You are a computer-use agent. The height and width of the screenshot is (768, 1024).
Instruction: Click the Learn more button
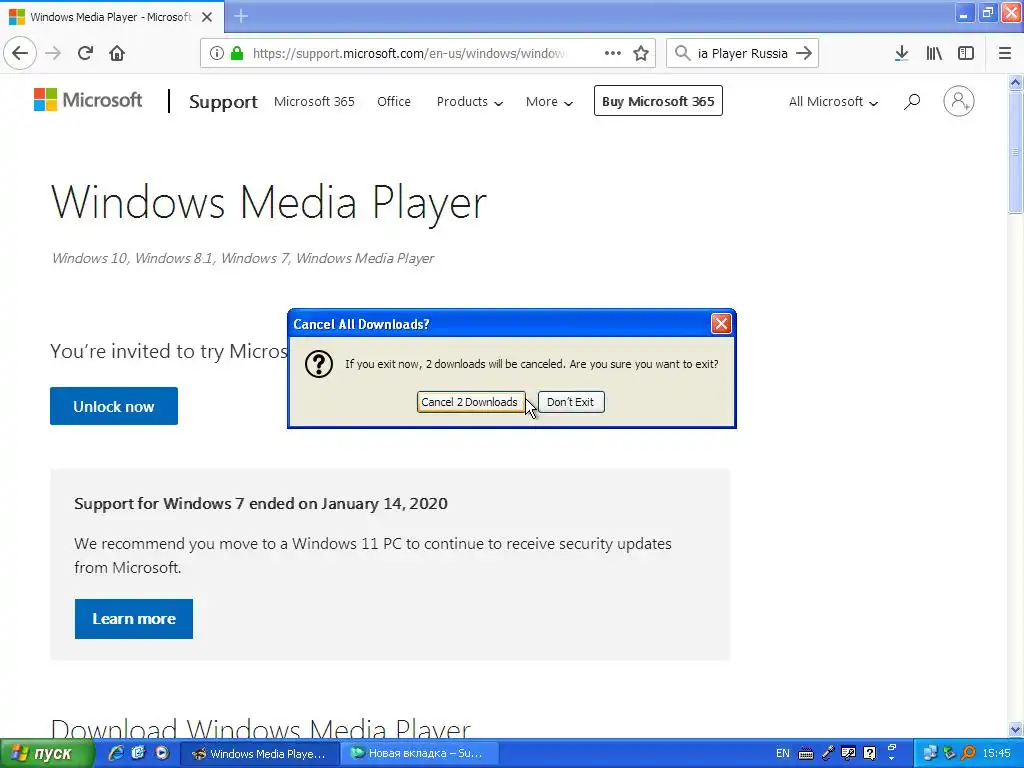(x=134, y=619)
